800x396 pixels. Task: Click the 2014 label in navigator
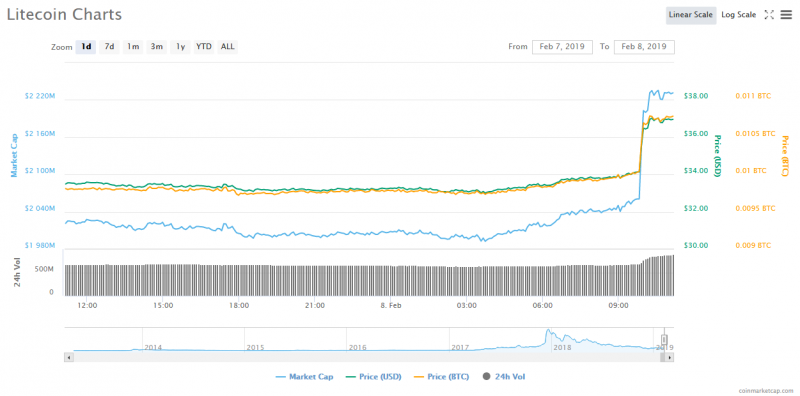click(153, 348)
